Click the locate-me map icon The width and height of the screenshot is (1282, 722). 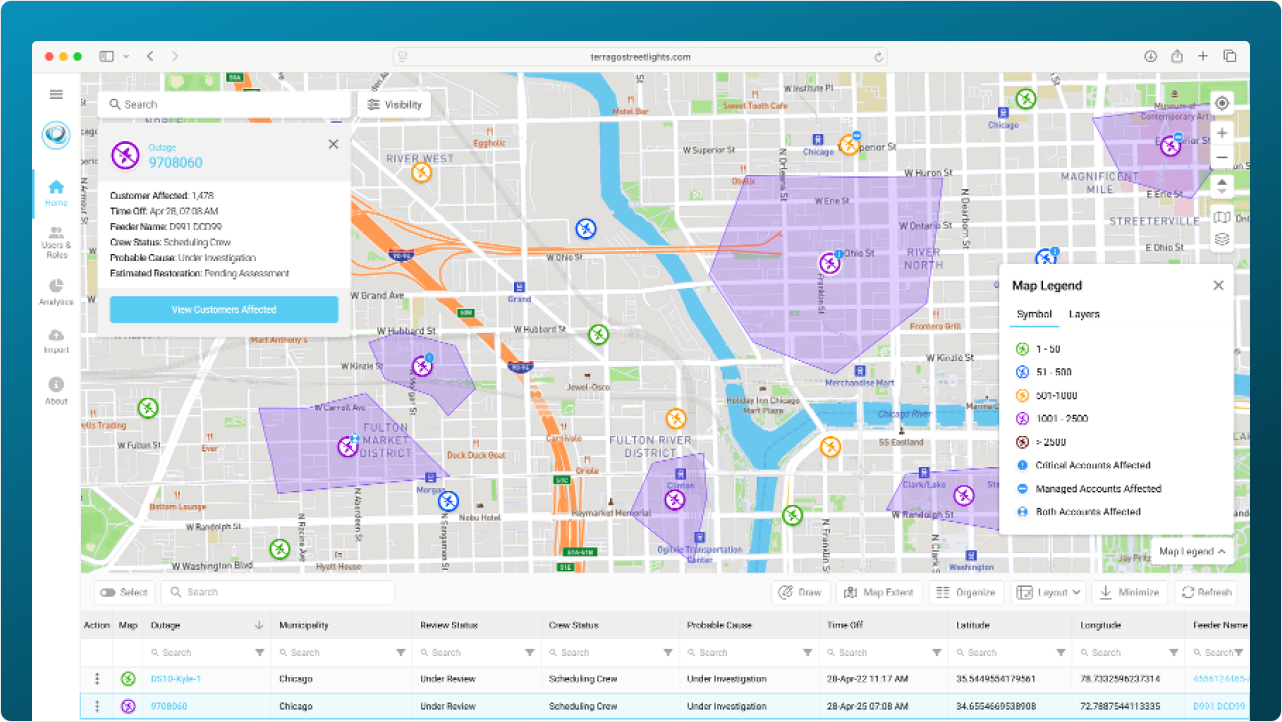(x=1221, y=104)
